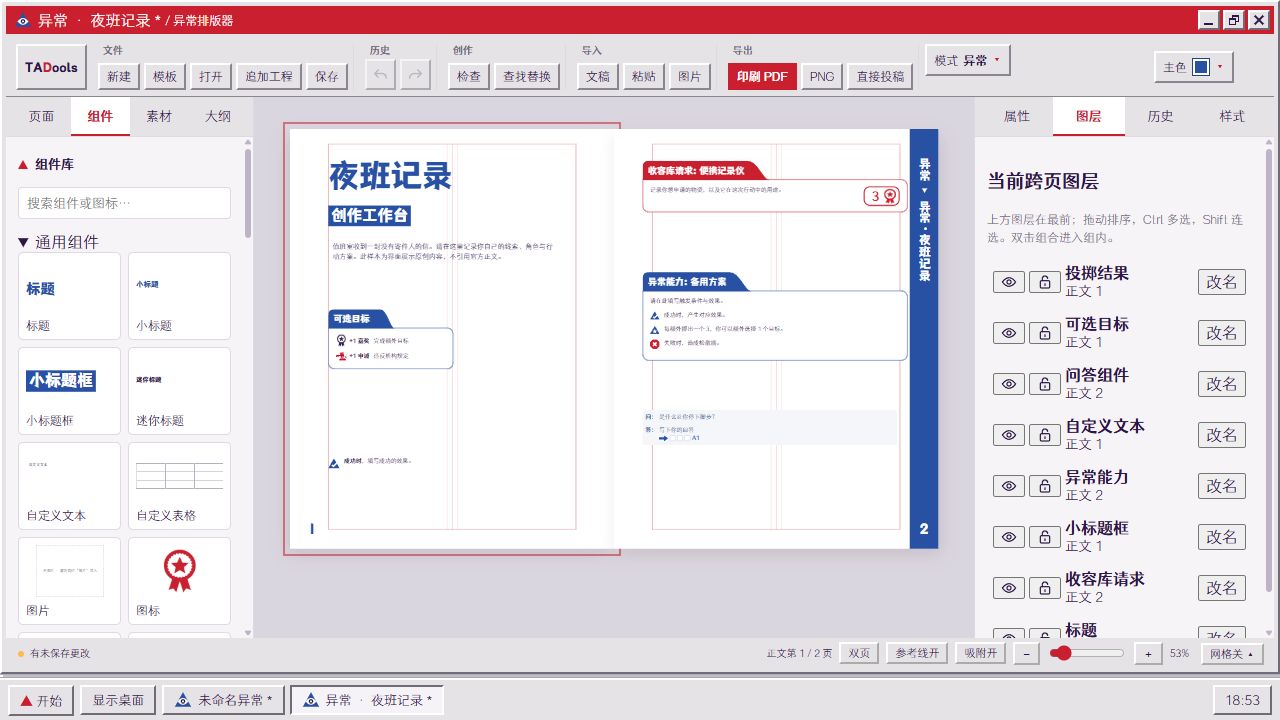Lock the 异常能力 layer

click(x=1045, y=486)
